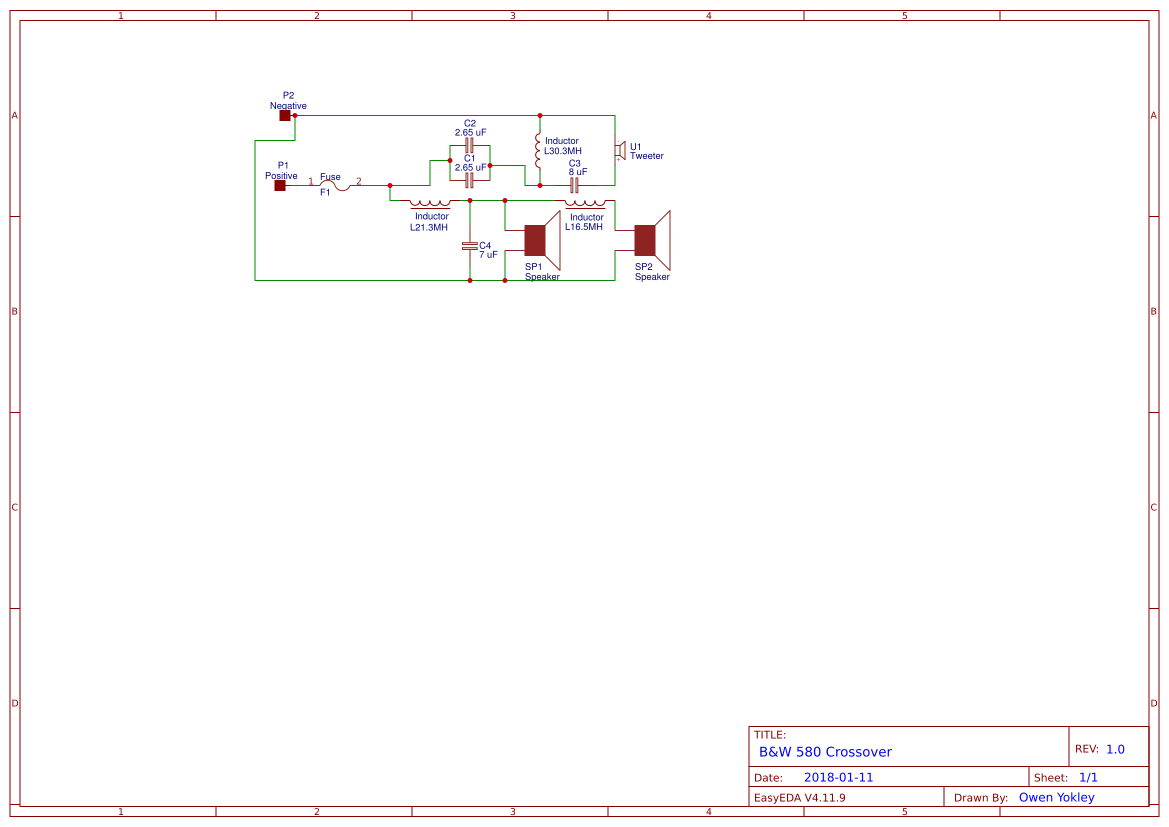This screenshot has height=827, width=1169.
Task: Select the C3 8 uF capacitor symbol
Action: pyautogui.click(x=574, y=185)
